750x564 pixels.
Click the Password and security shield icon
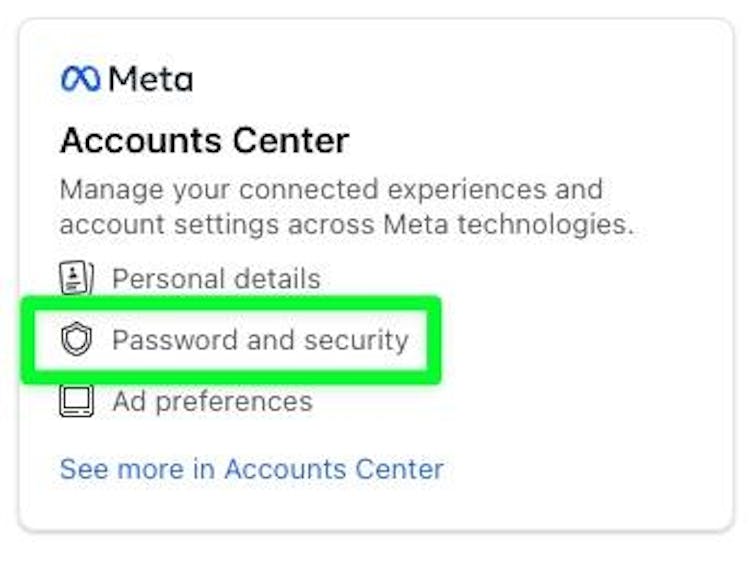point(77,339)
